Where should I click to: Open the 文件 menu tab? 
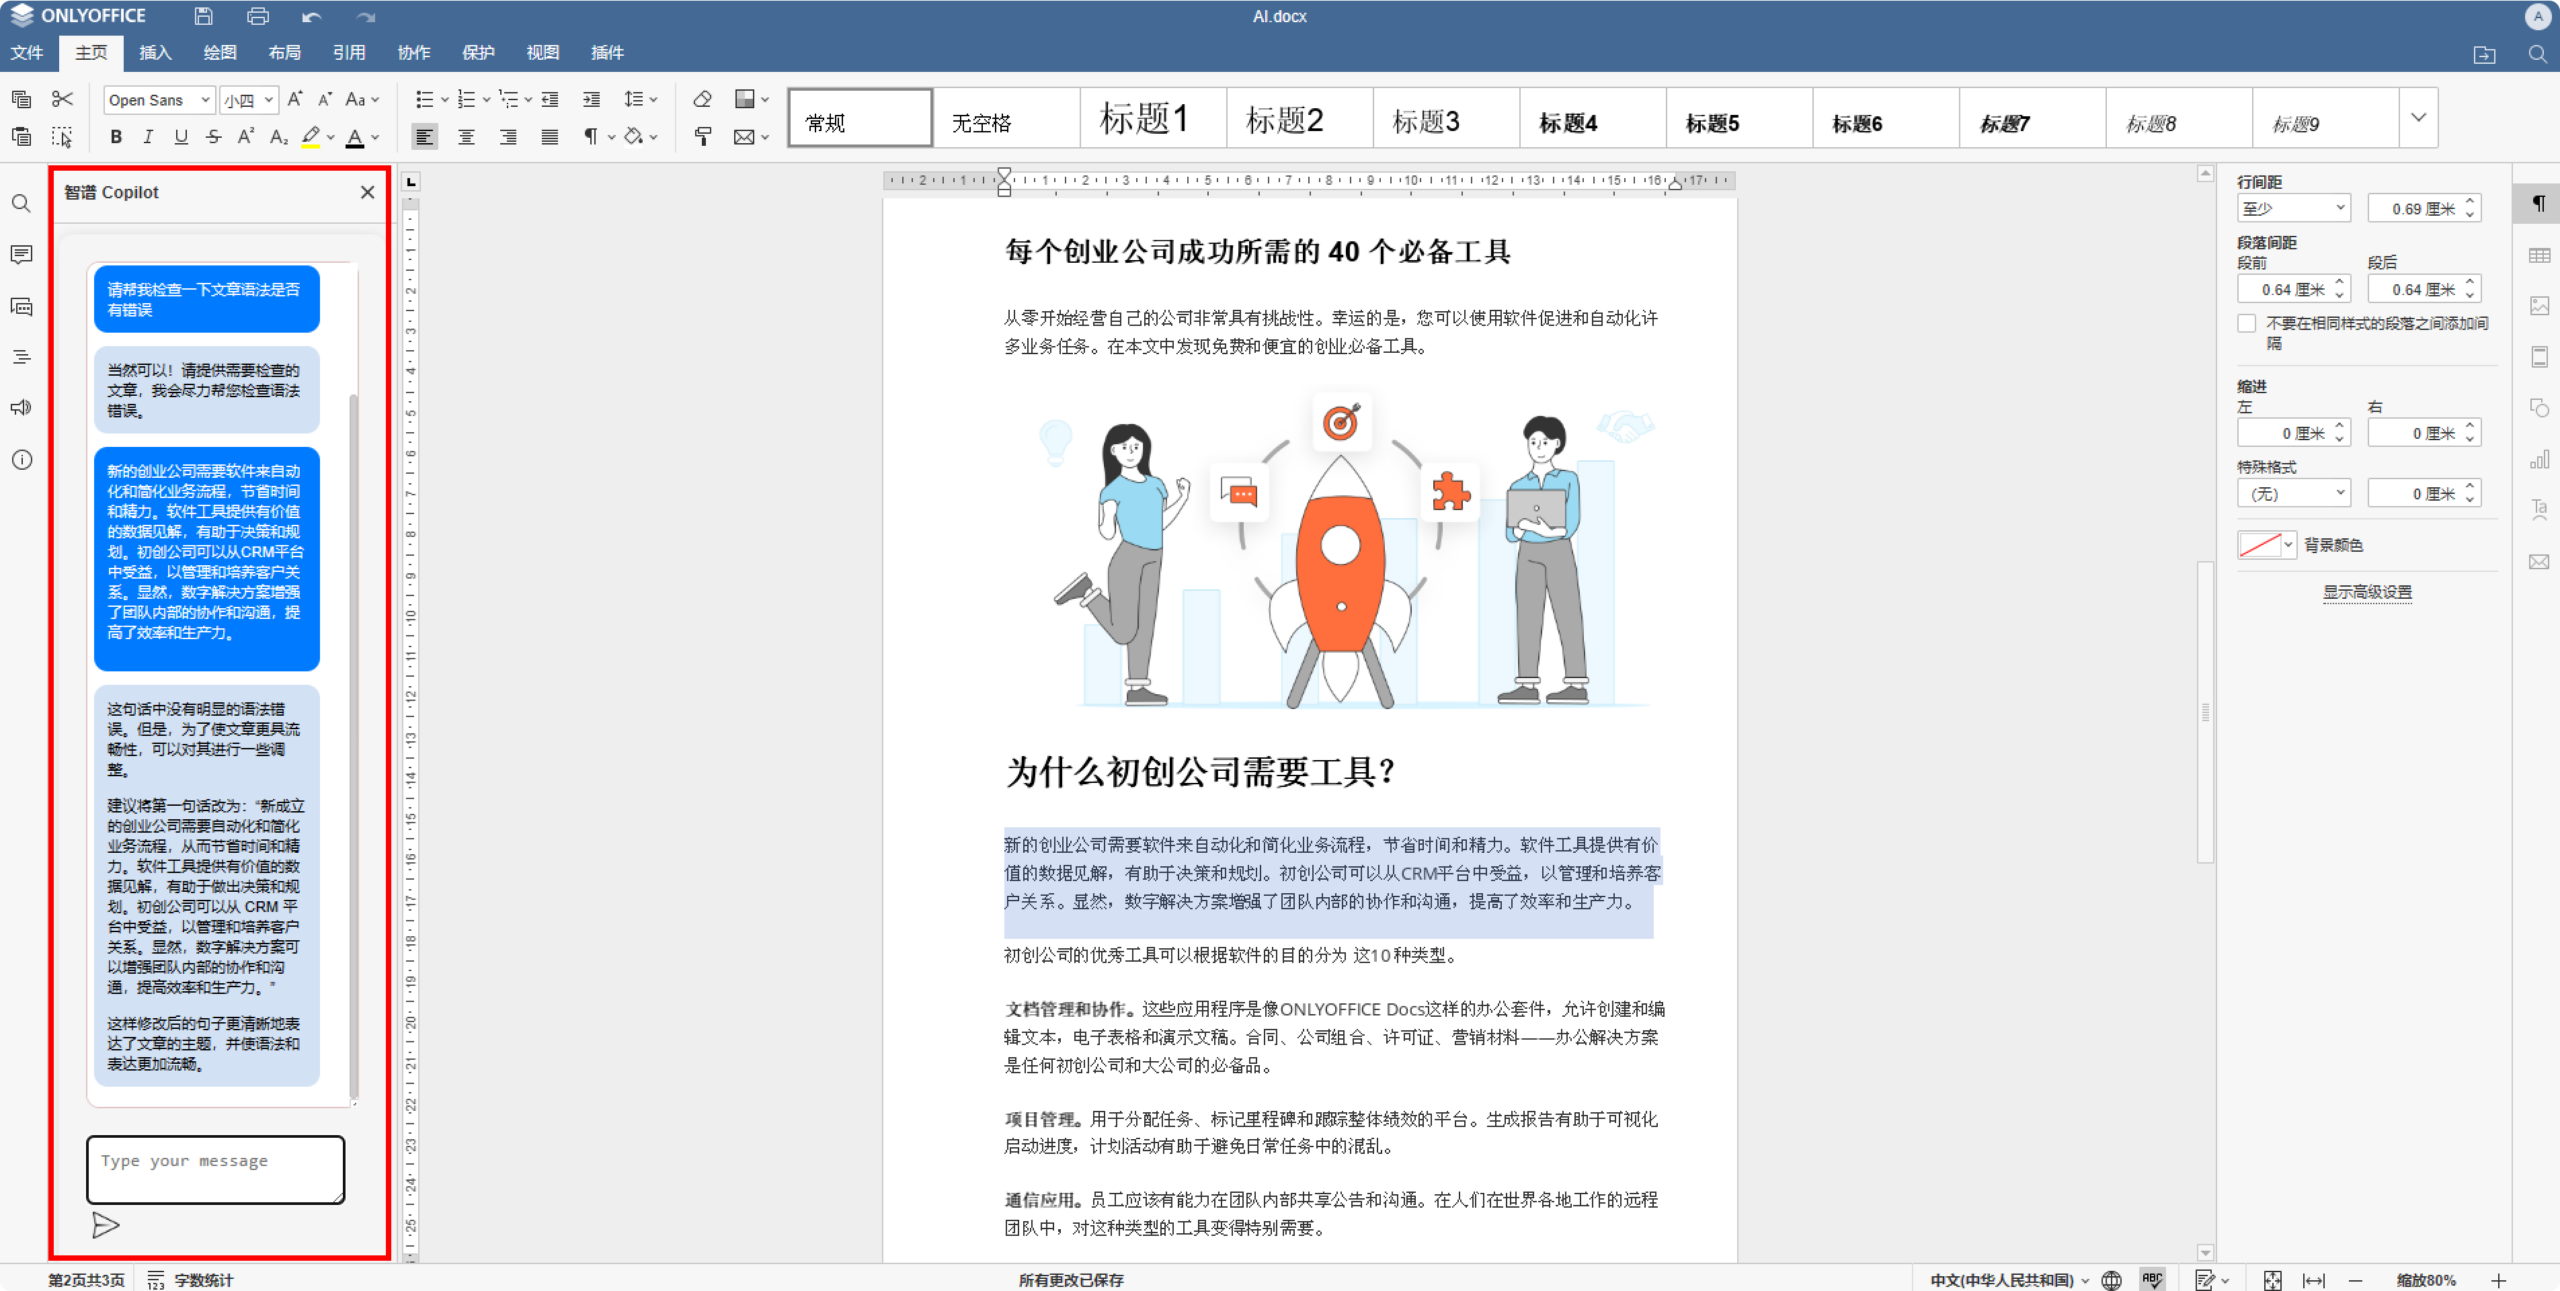point(27,53)
